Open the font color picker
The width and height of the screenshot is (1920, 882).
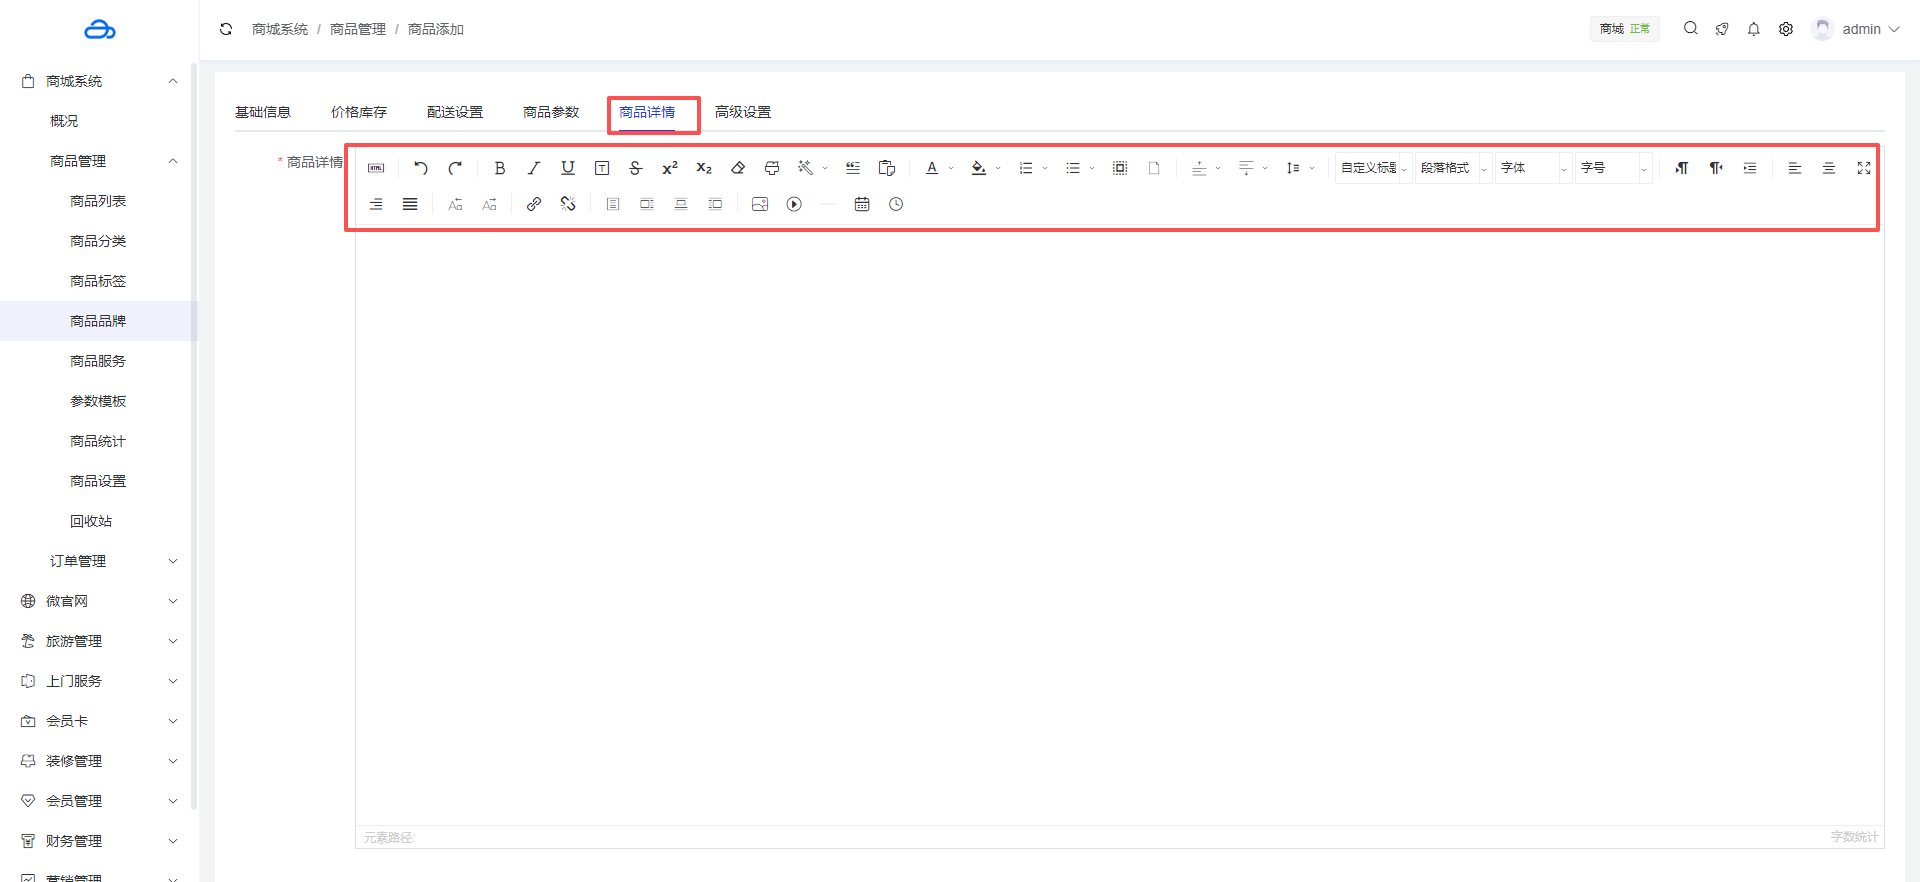click(x=932, y=168)
